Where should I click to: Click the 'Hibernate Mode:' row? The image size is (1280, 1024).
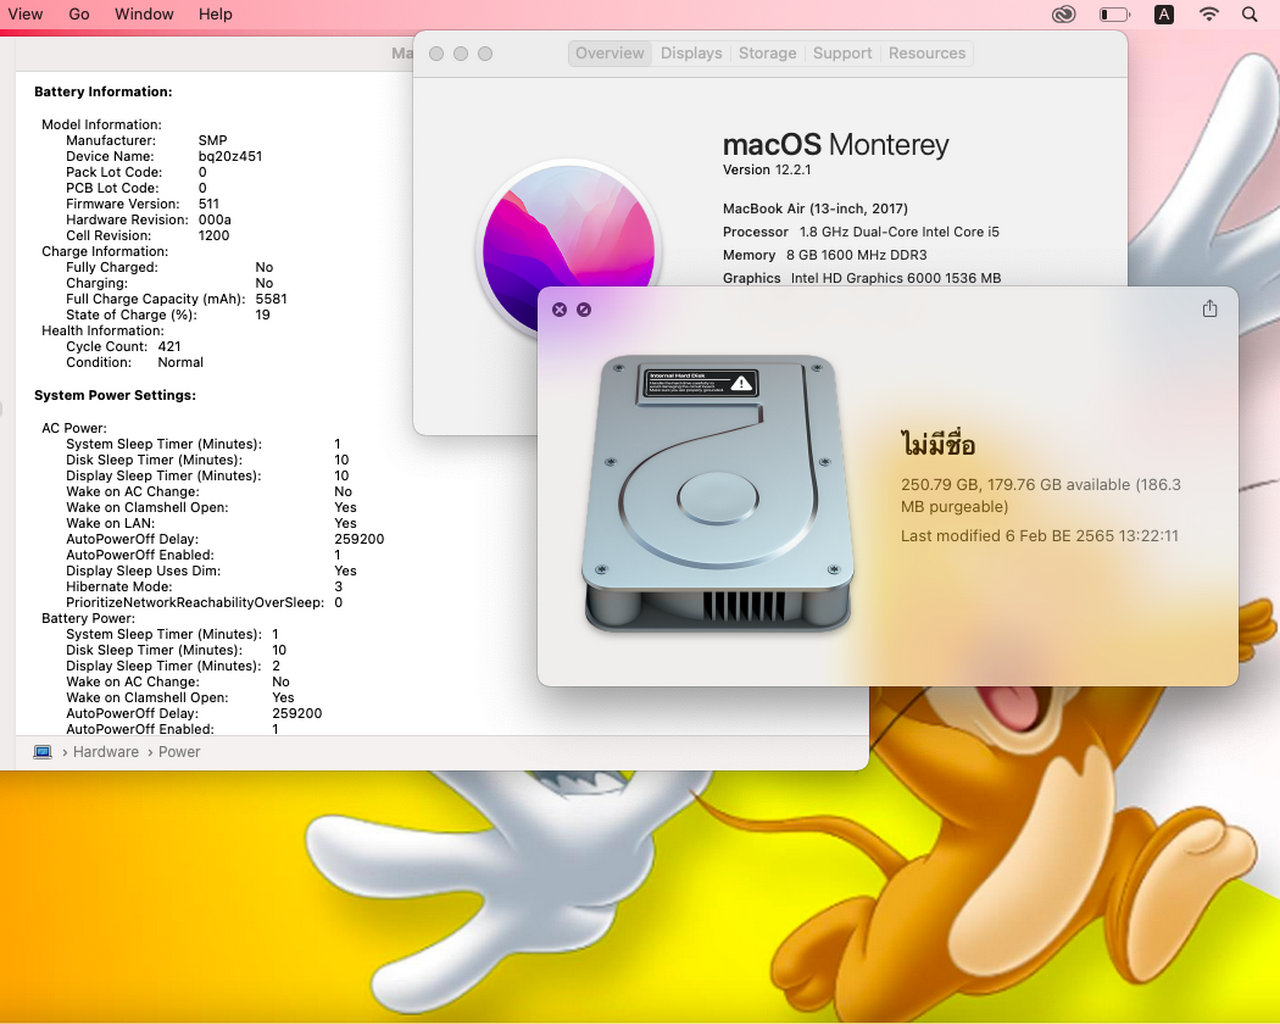(204, 587)
